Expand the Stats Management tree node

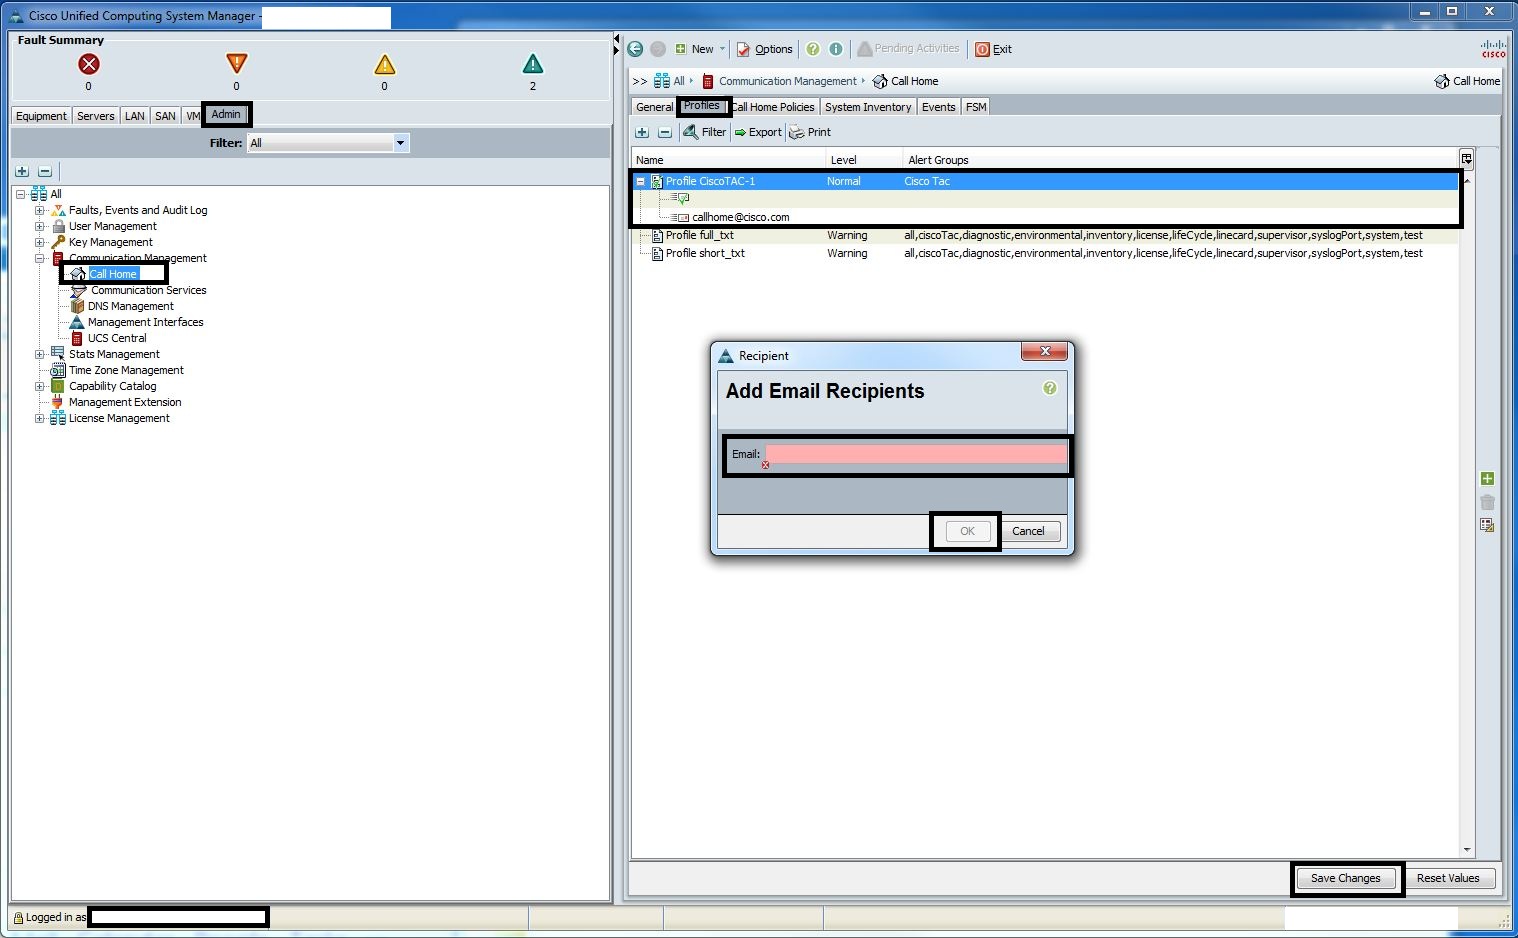tap(40, 354)
